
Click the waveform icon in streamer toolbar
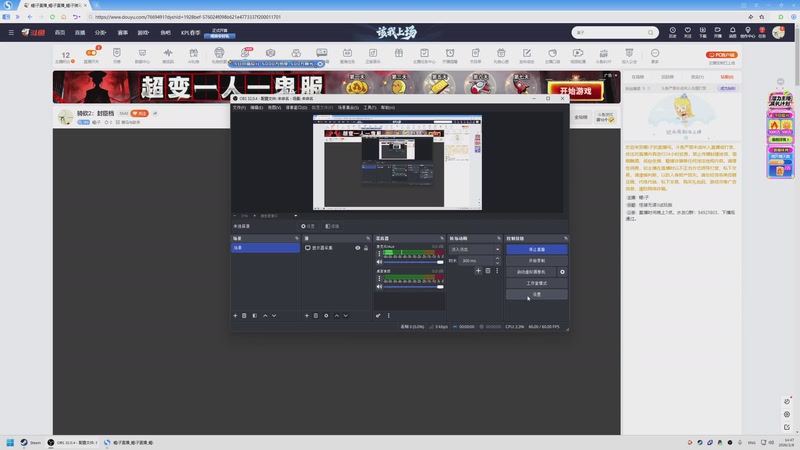tap(168, 53)
